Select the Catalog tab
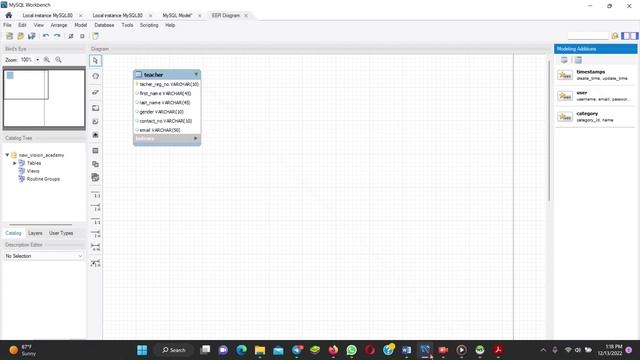This screenshot has height=360, width=640. click(13, 233)
